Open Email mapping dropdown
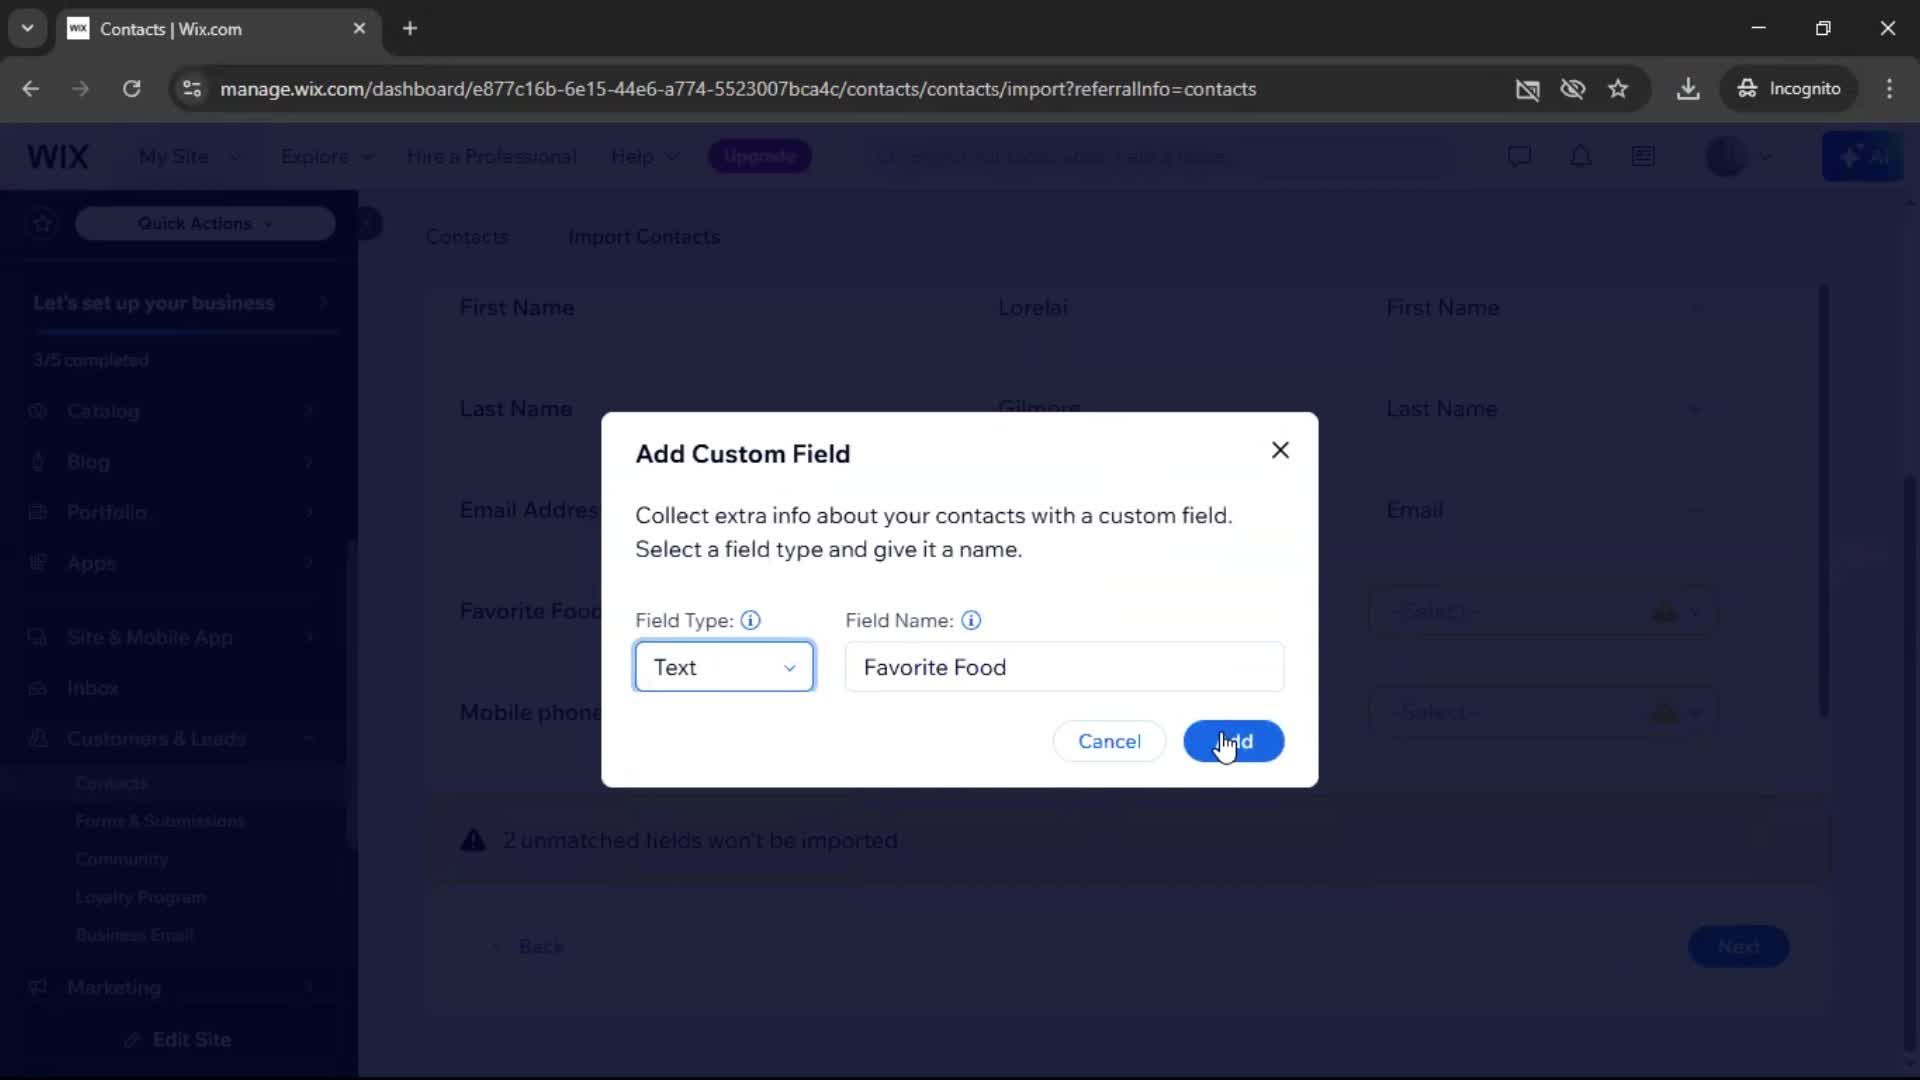Image resolution: width=1920 pixels, height=1080 pixels. [1543, 510]
